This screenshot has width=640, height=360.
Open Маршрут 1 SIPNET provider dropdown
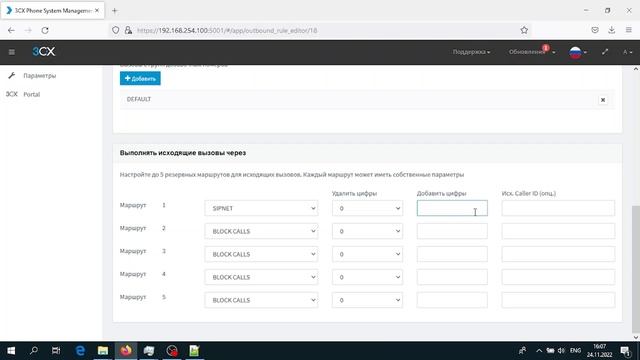pyautogui.click(x=261, y=208)
